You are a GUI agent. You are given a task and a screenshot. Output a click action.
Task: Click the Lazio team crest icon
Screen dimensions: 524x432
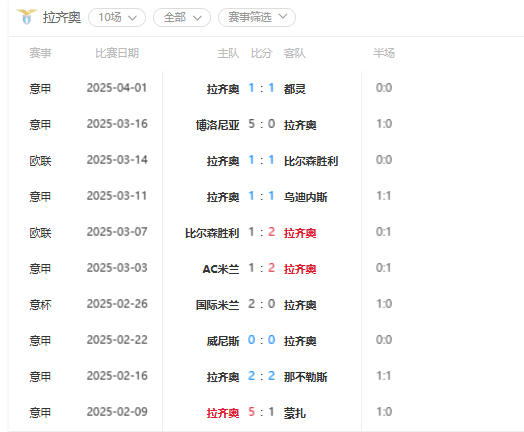point(26,17)
